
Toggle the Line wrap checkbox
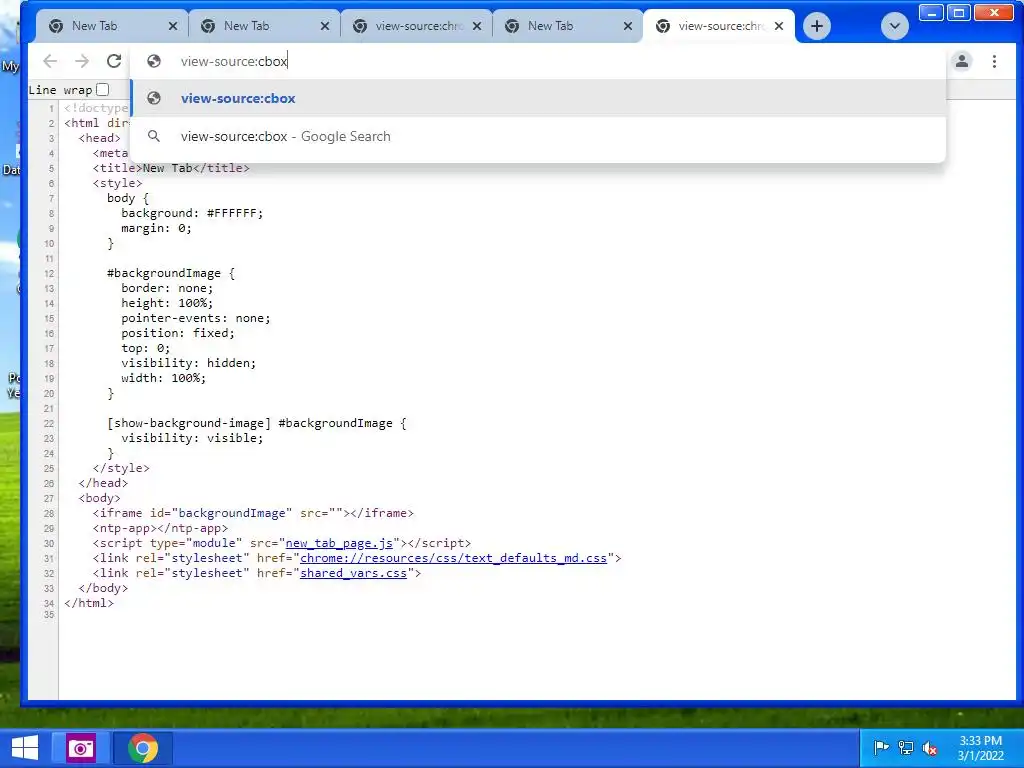click(103, 89)
